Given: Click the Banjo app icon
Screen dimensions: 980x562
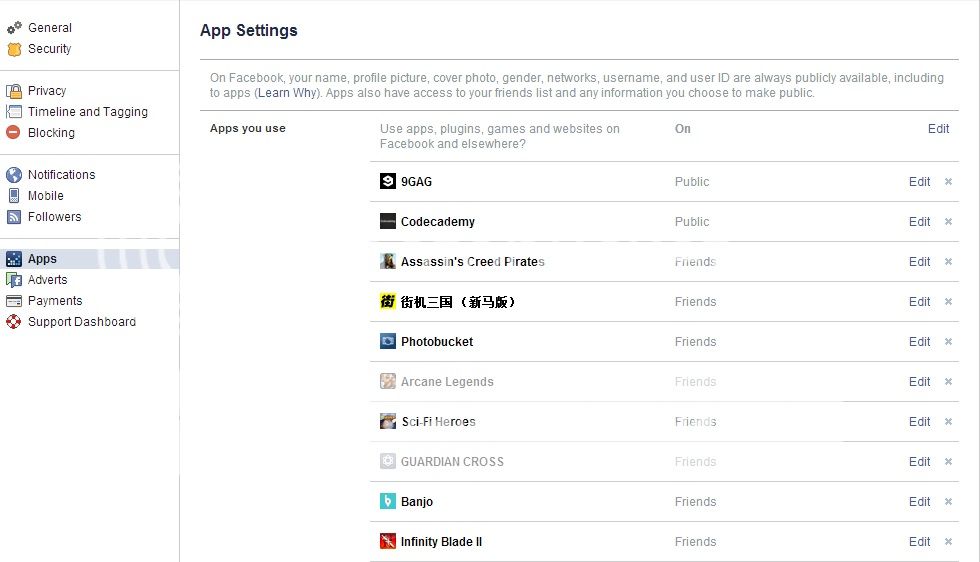Looking at the screenshot, I should click(388, 501).
